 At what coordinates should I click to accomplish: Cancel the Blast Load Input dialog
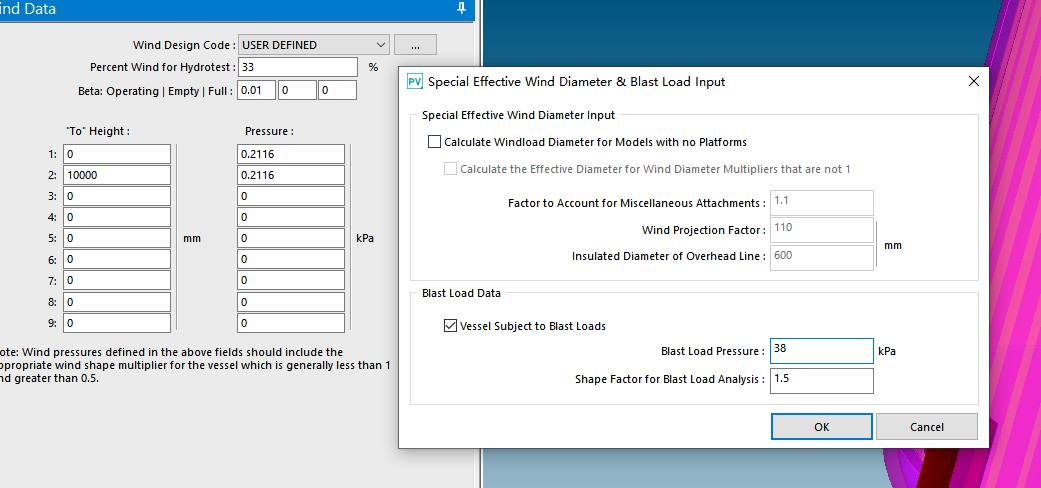[x=927, y=427]
